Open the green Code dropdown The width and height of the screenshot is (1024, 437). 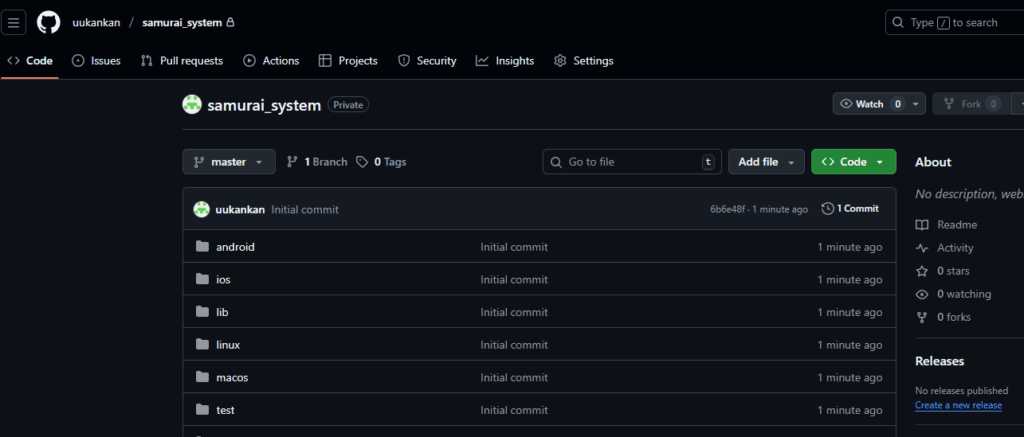click(x=853, y=162)
